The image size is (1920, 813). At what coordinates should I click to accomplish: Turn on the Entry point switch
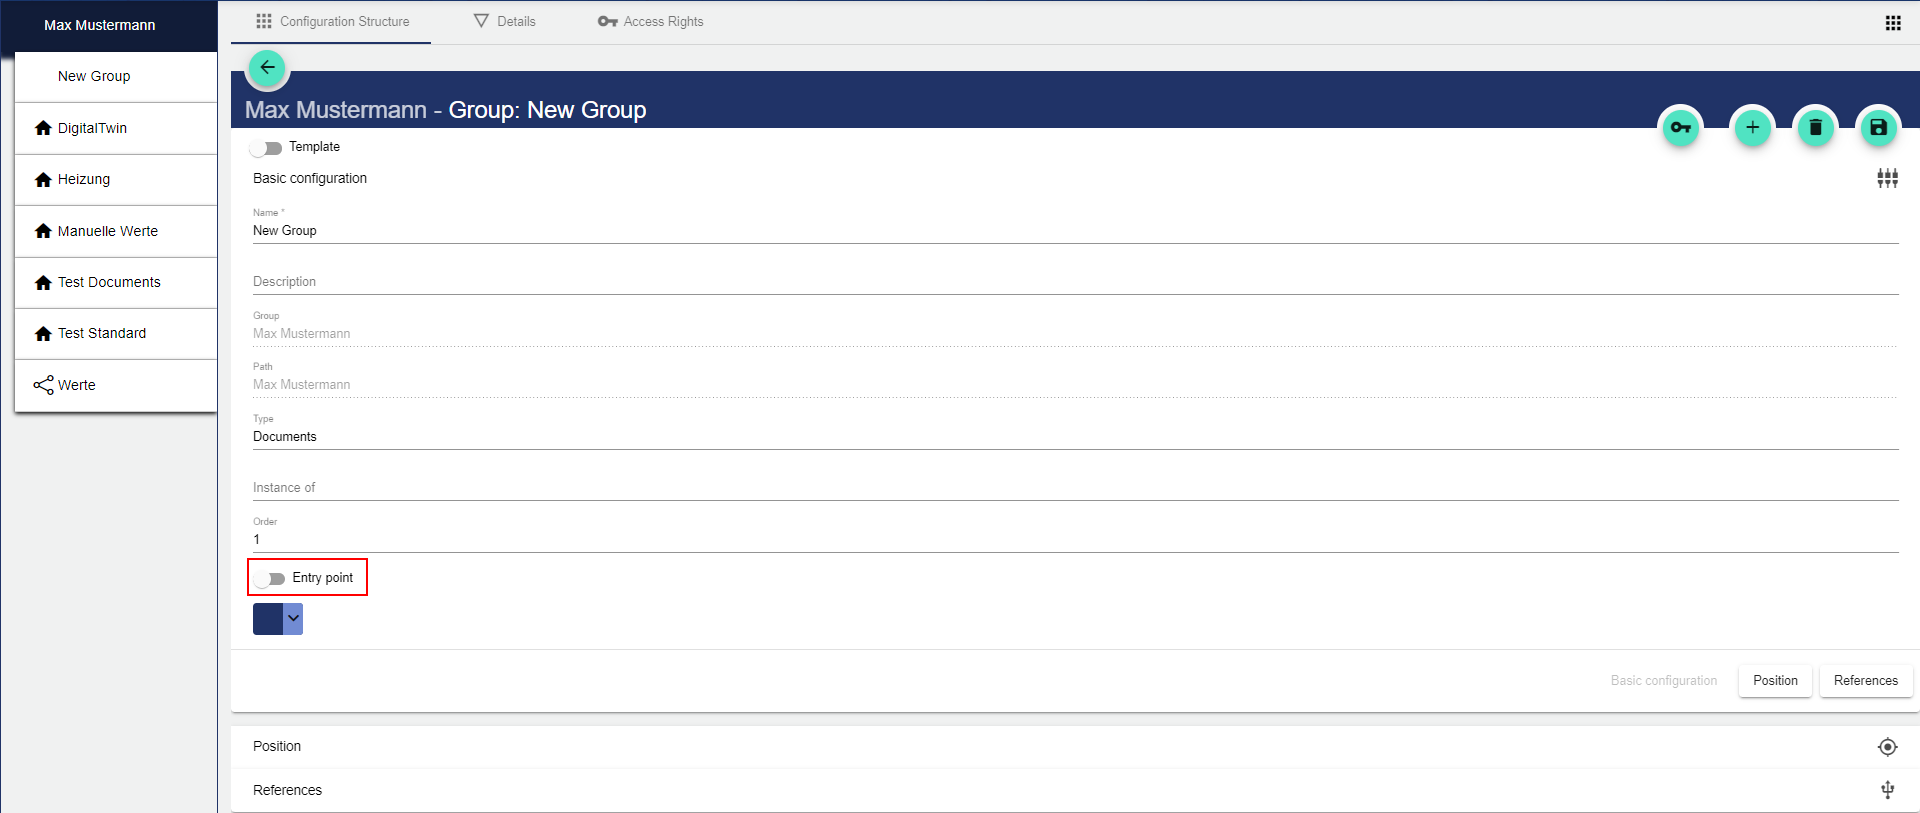pyautogui.click(x=270, y=579)
